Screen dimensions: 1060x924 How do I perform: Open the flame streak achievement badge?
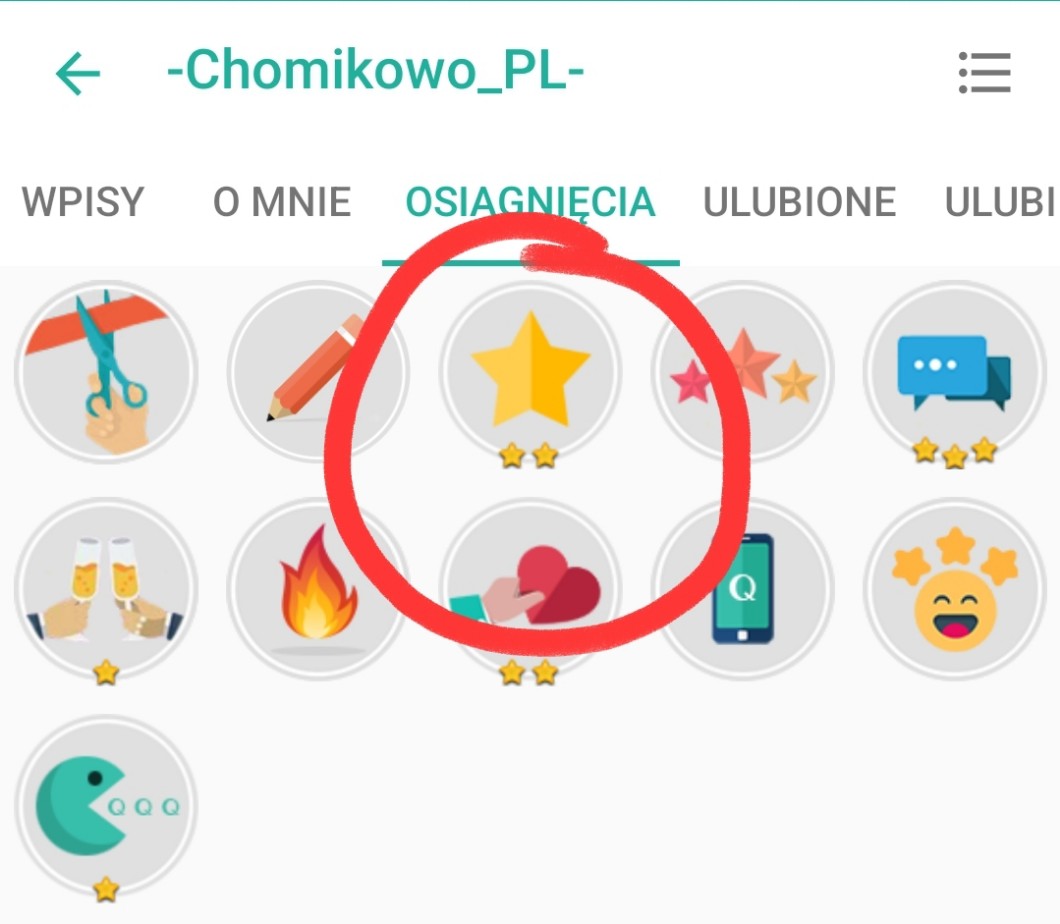tap(318, 589)
